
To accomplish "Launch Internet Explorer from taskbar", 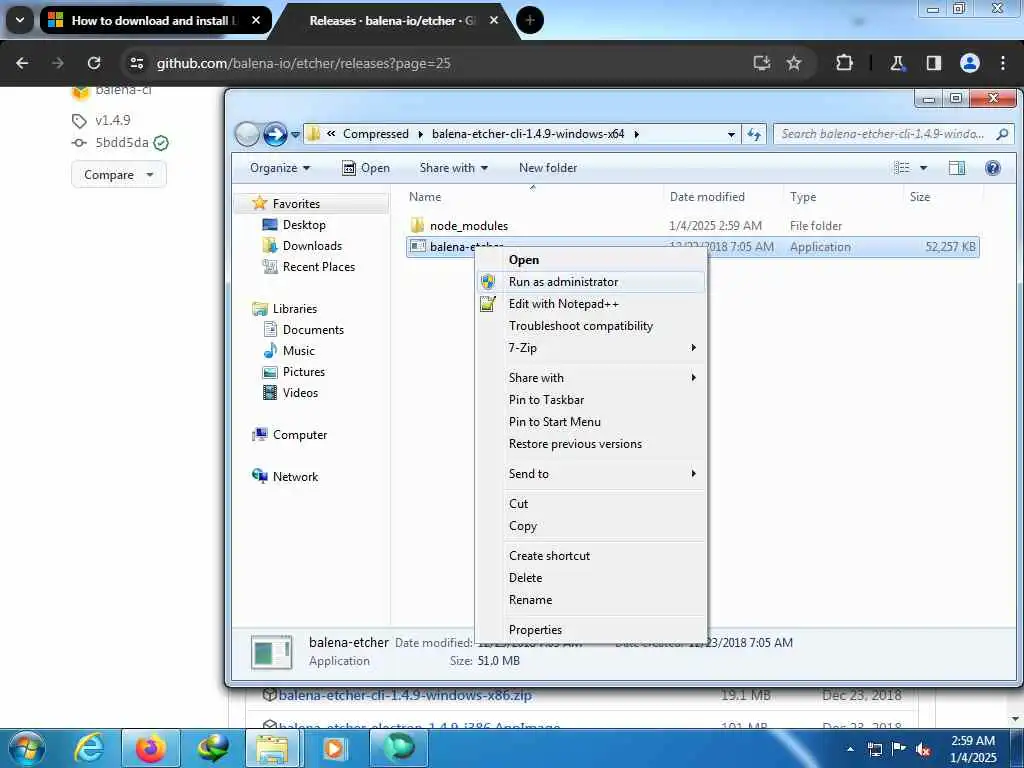I will [89, 748].
